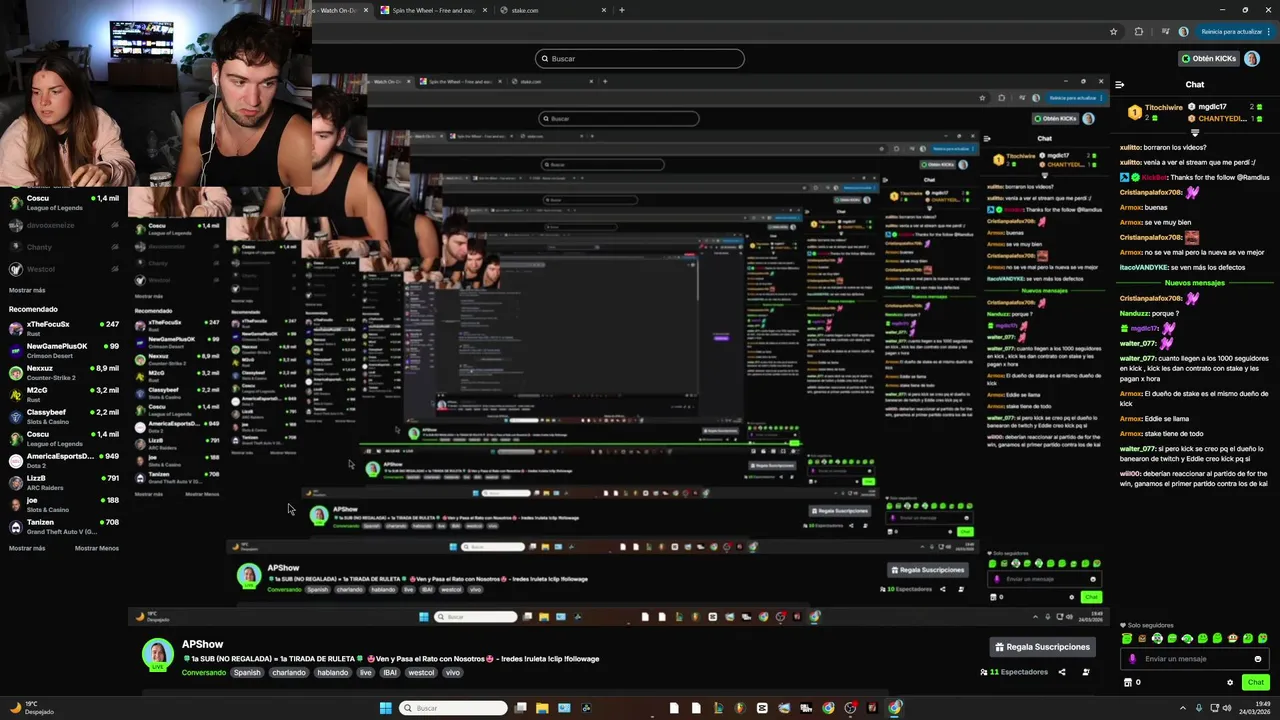Open Chrome extensions puzzle icon
The width and height of the screenshot is (1280, 720).
tap(1138, 31)
